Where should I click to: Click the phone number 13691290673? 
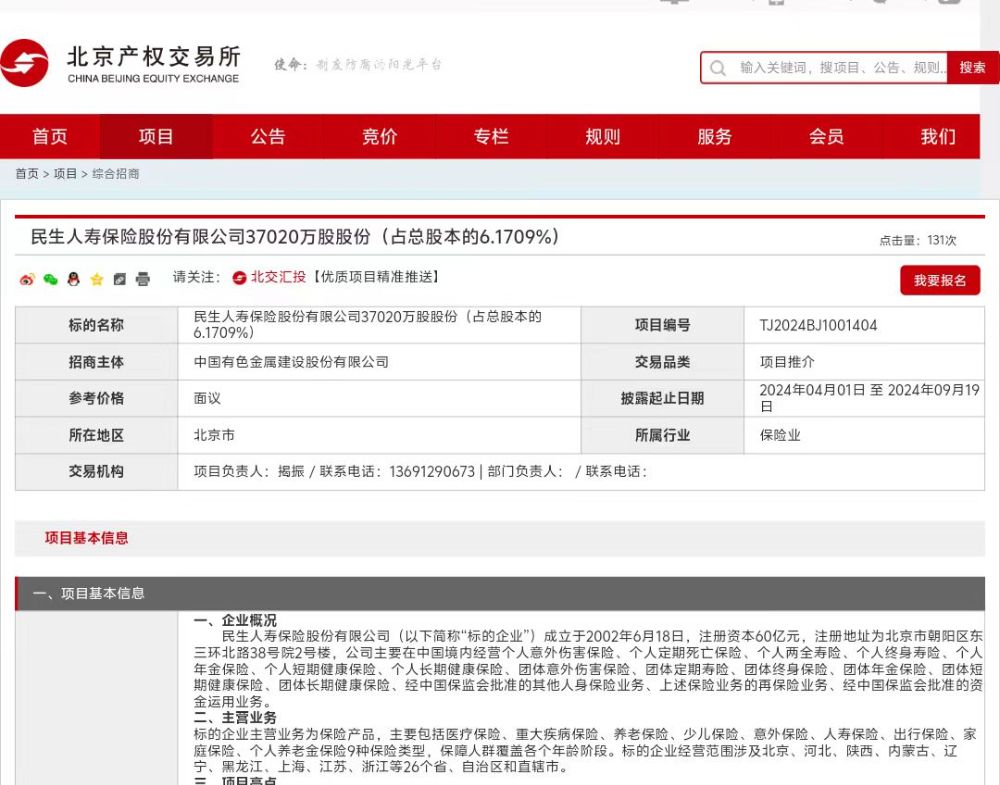tap(432, 471)
